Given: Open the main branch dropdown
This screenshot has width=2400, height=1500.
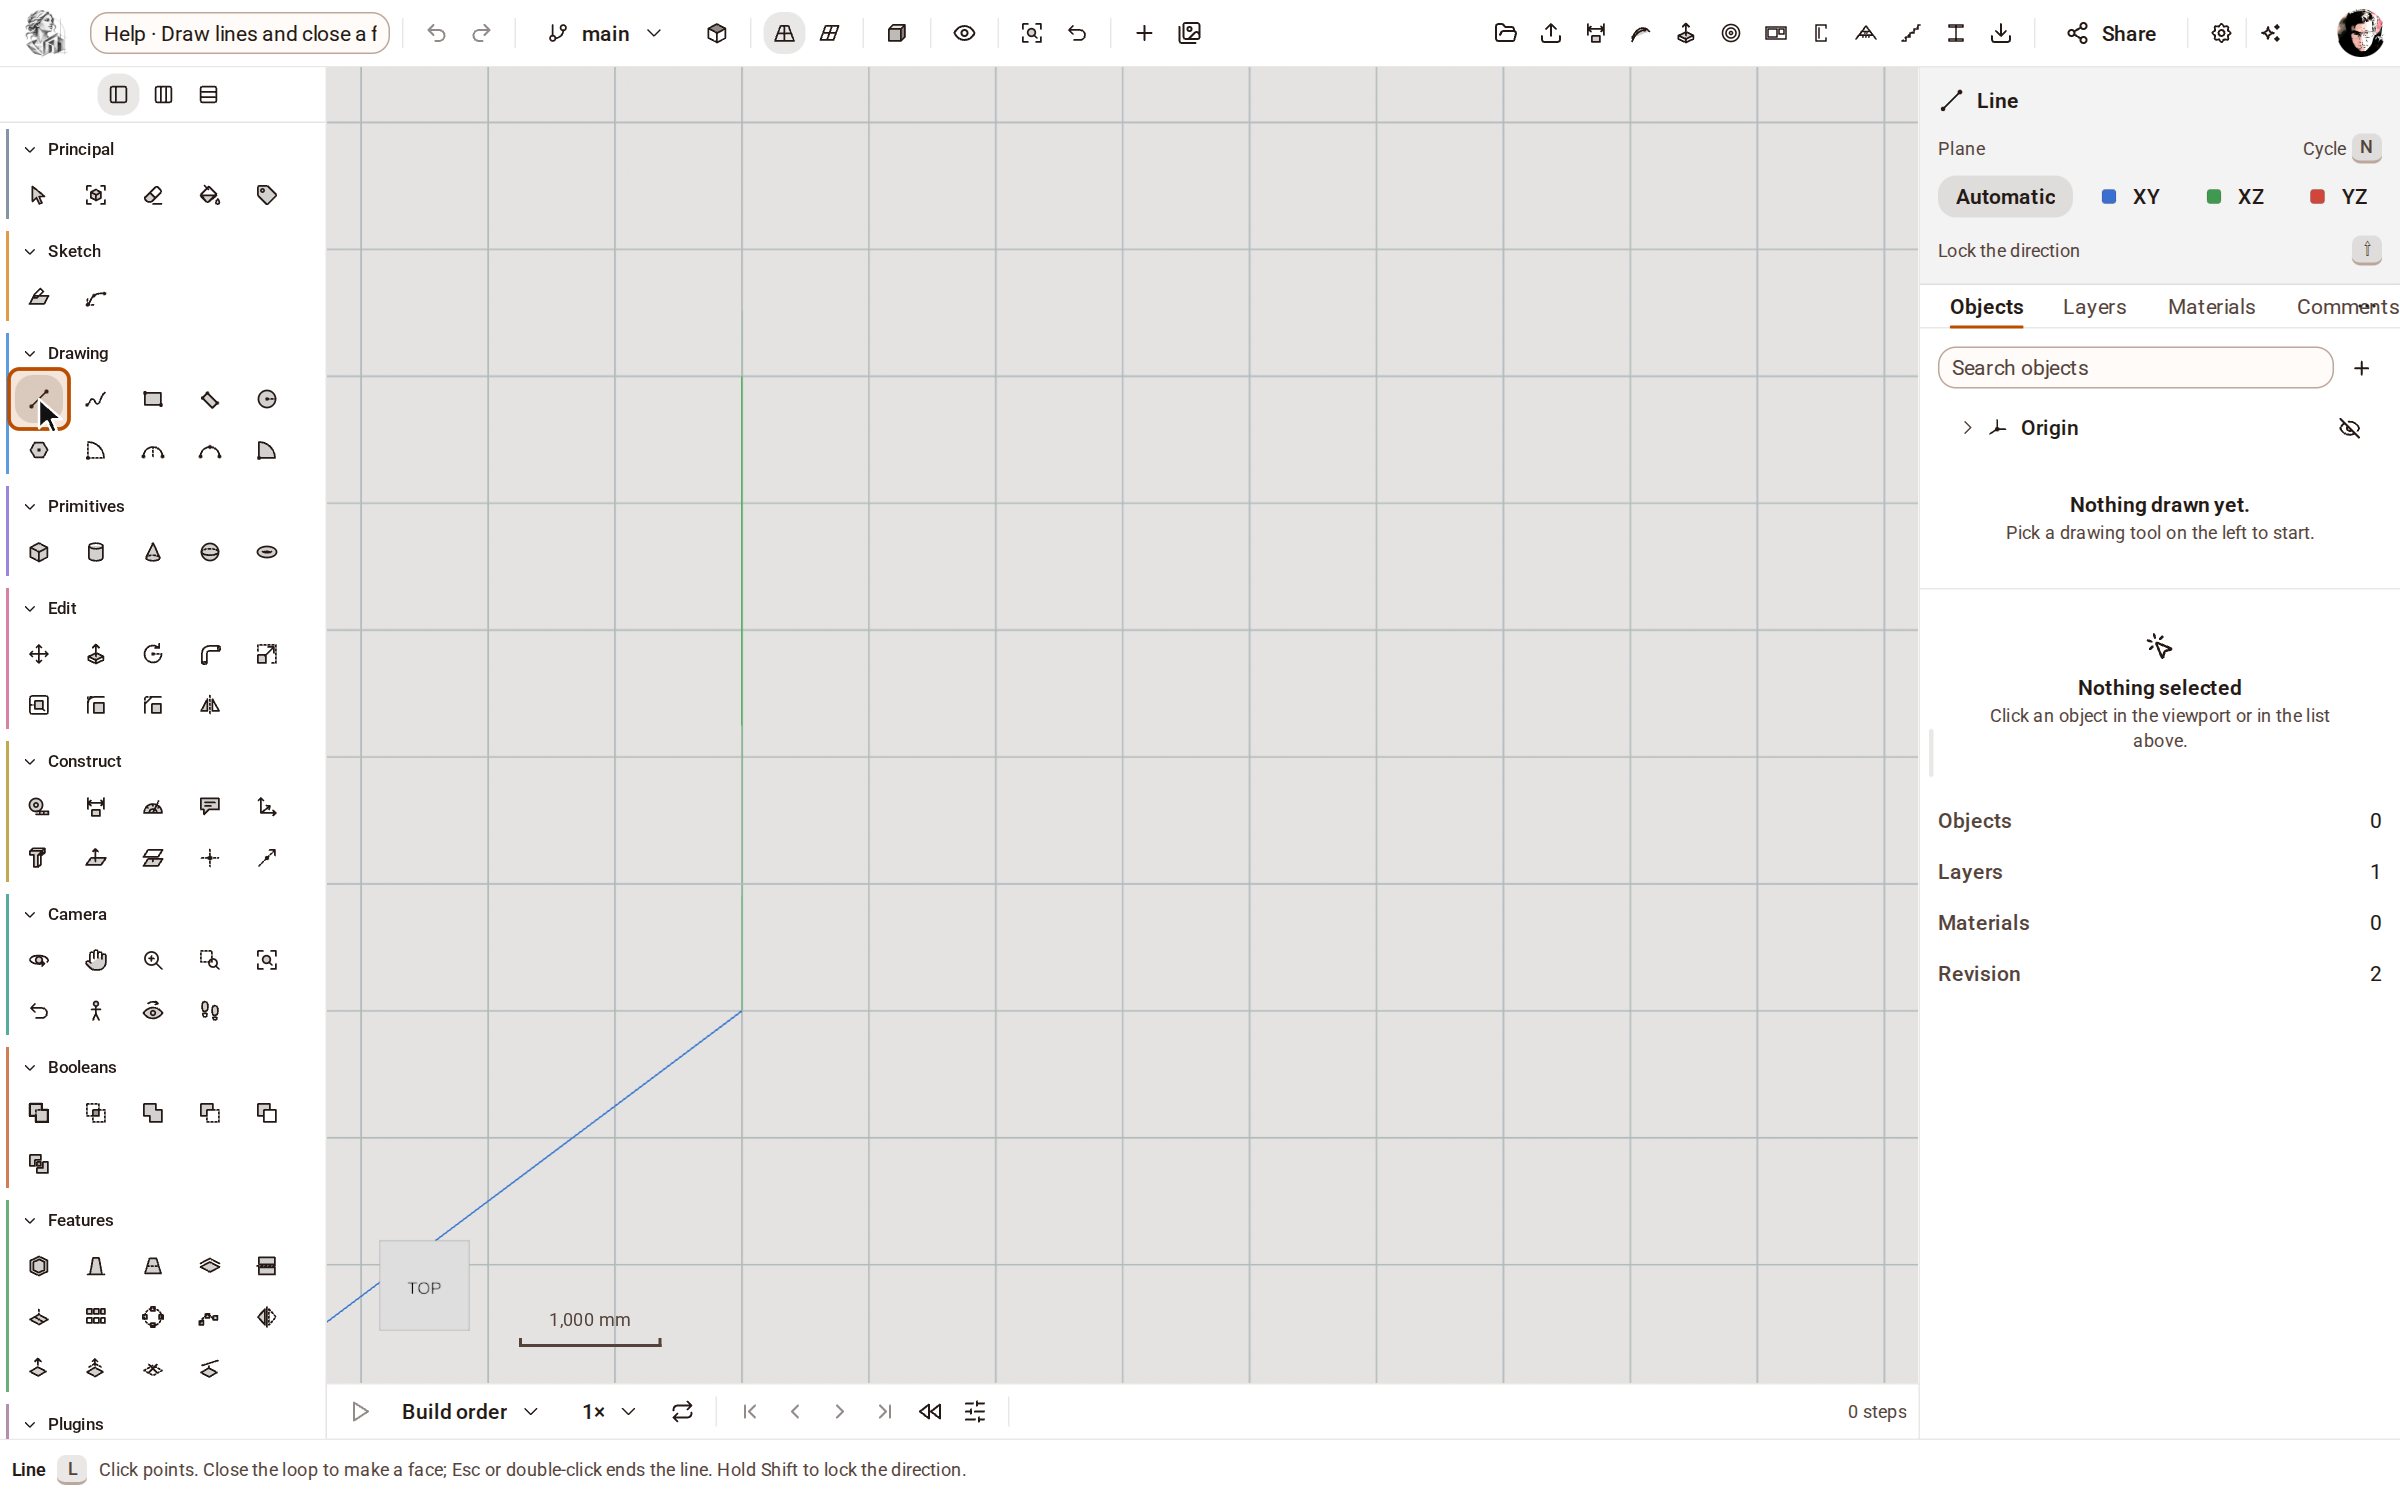Looking at the screenshot, I should coord(604,33).
